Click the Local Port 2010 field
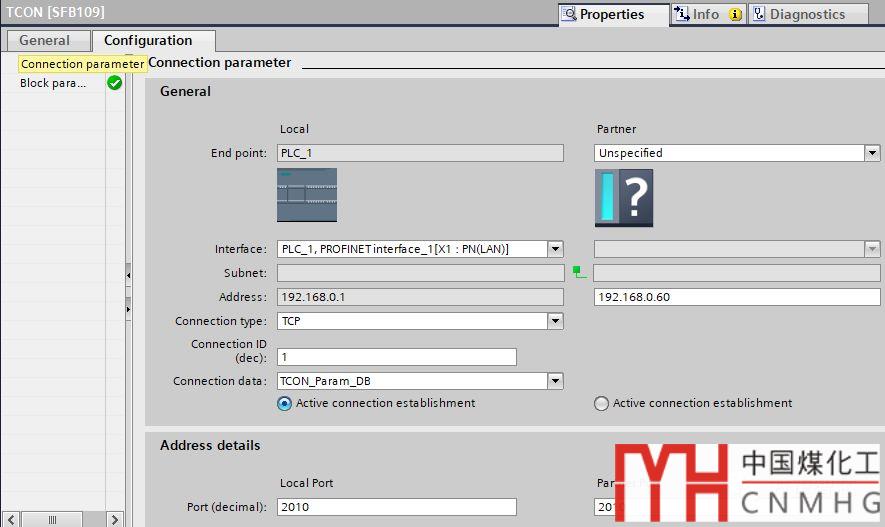 point(397,507)
